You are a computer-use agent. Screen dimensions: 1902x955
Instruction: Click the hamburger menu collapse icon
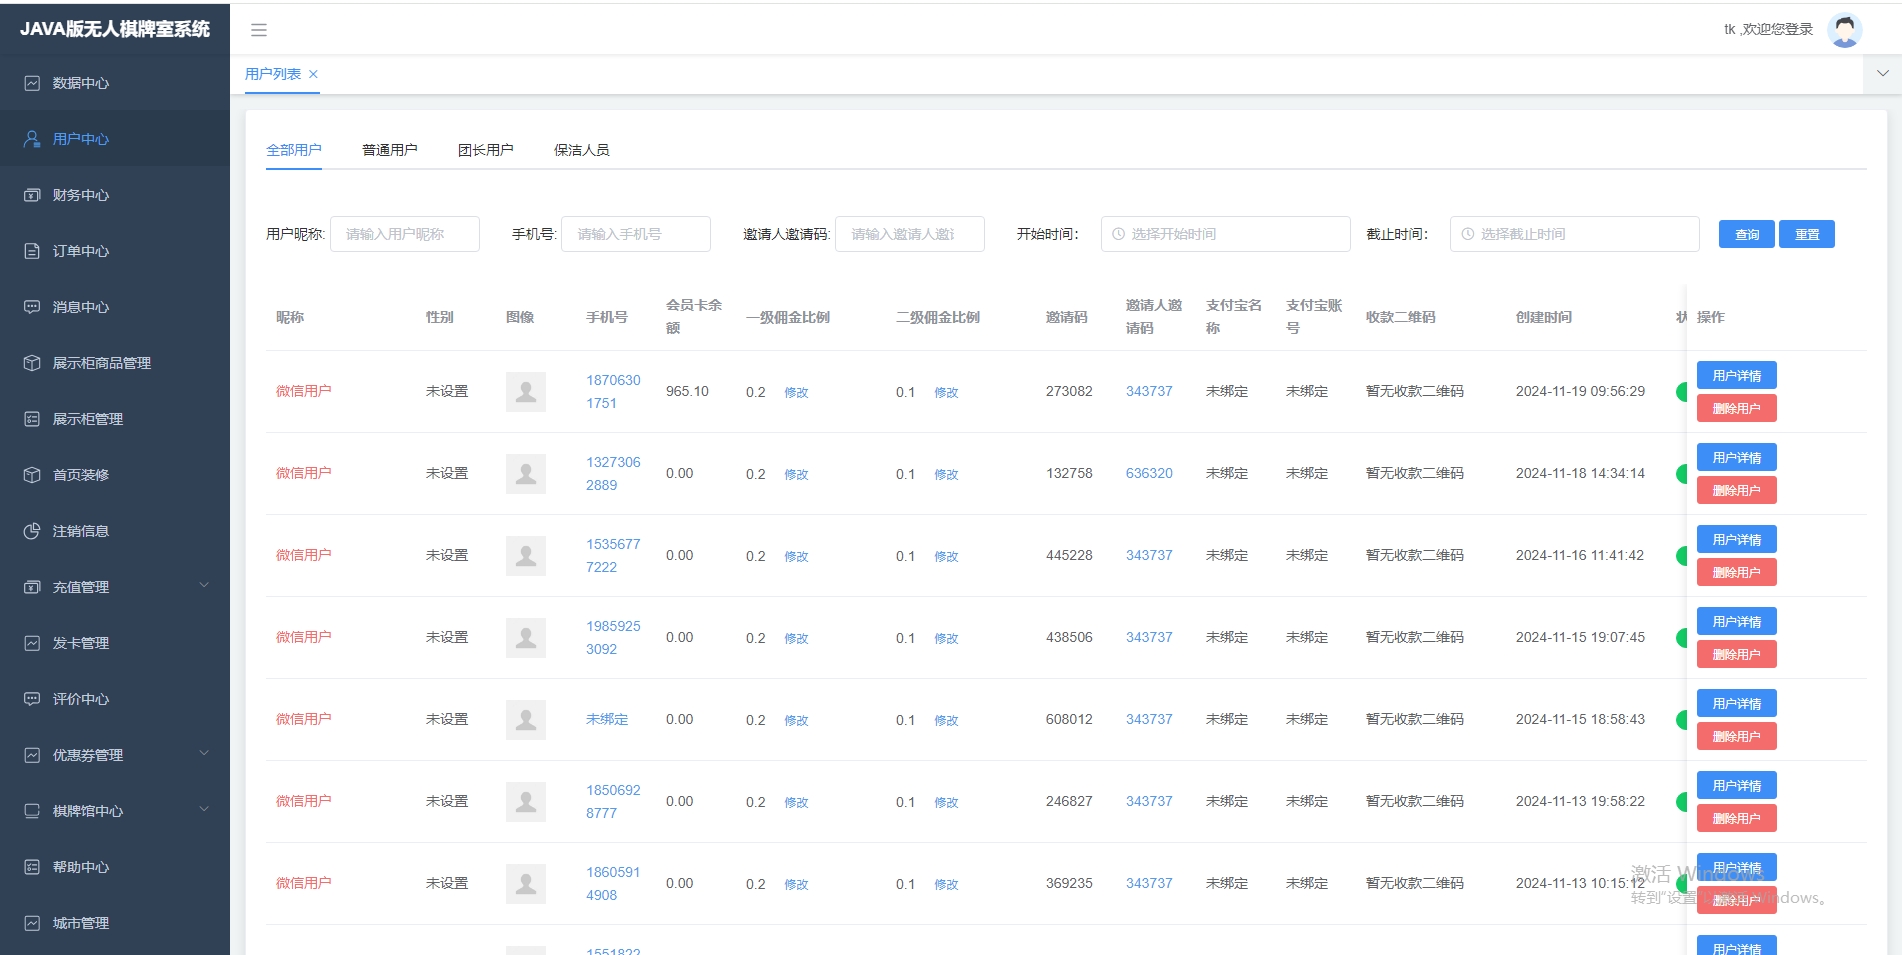coord(259,30)
